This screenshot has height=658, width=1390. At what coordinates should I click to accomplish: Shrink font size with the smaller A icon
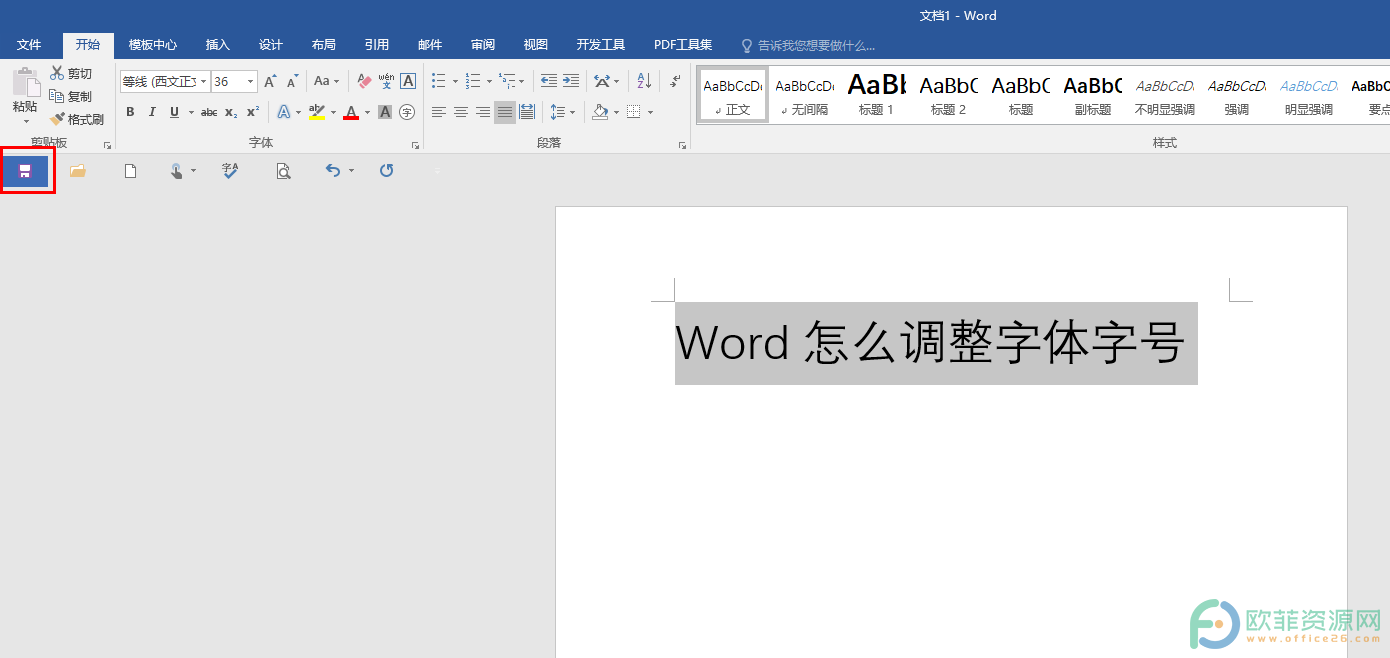(x=292, y=81)
